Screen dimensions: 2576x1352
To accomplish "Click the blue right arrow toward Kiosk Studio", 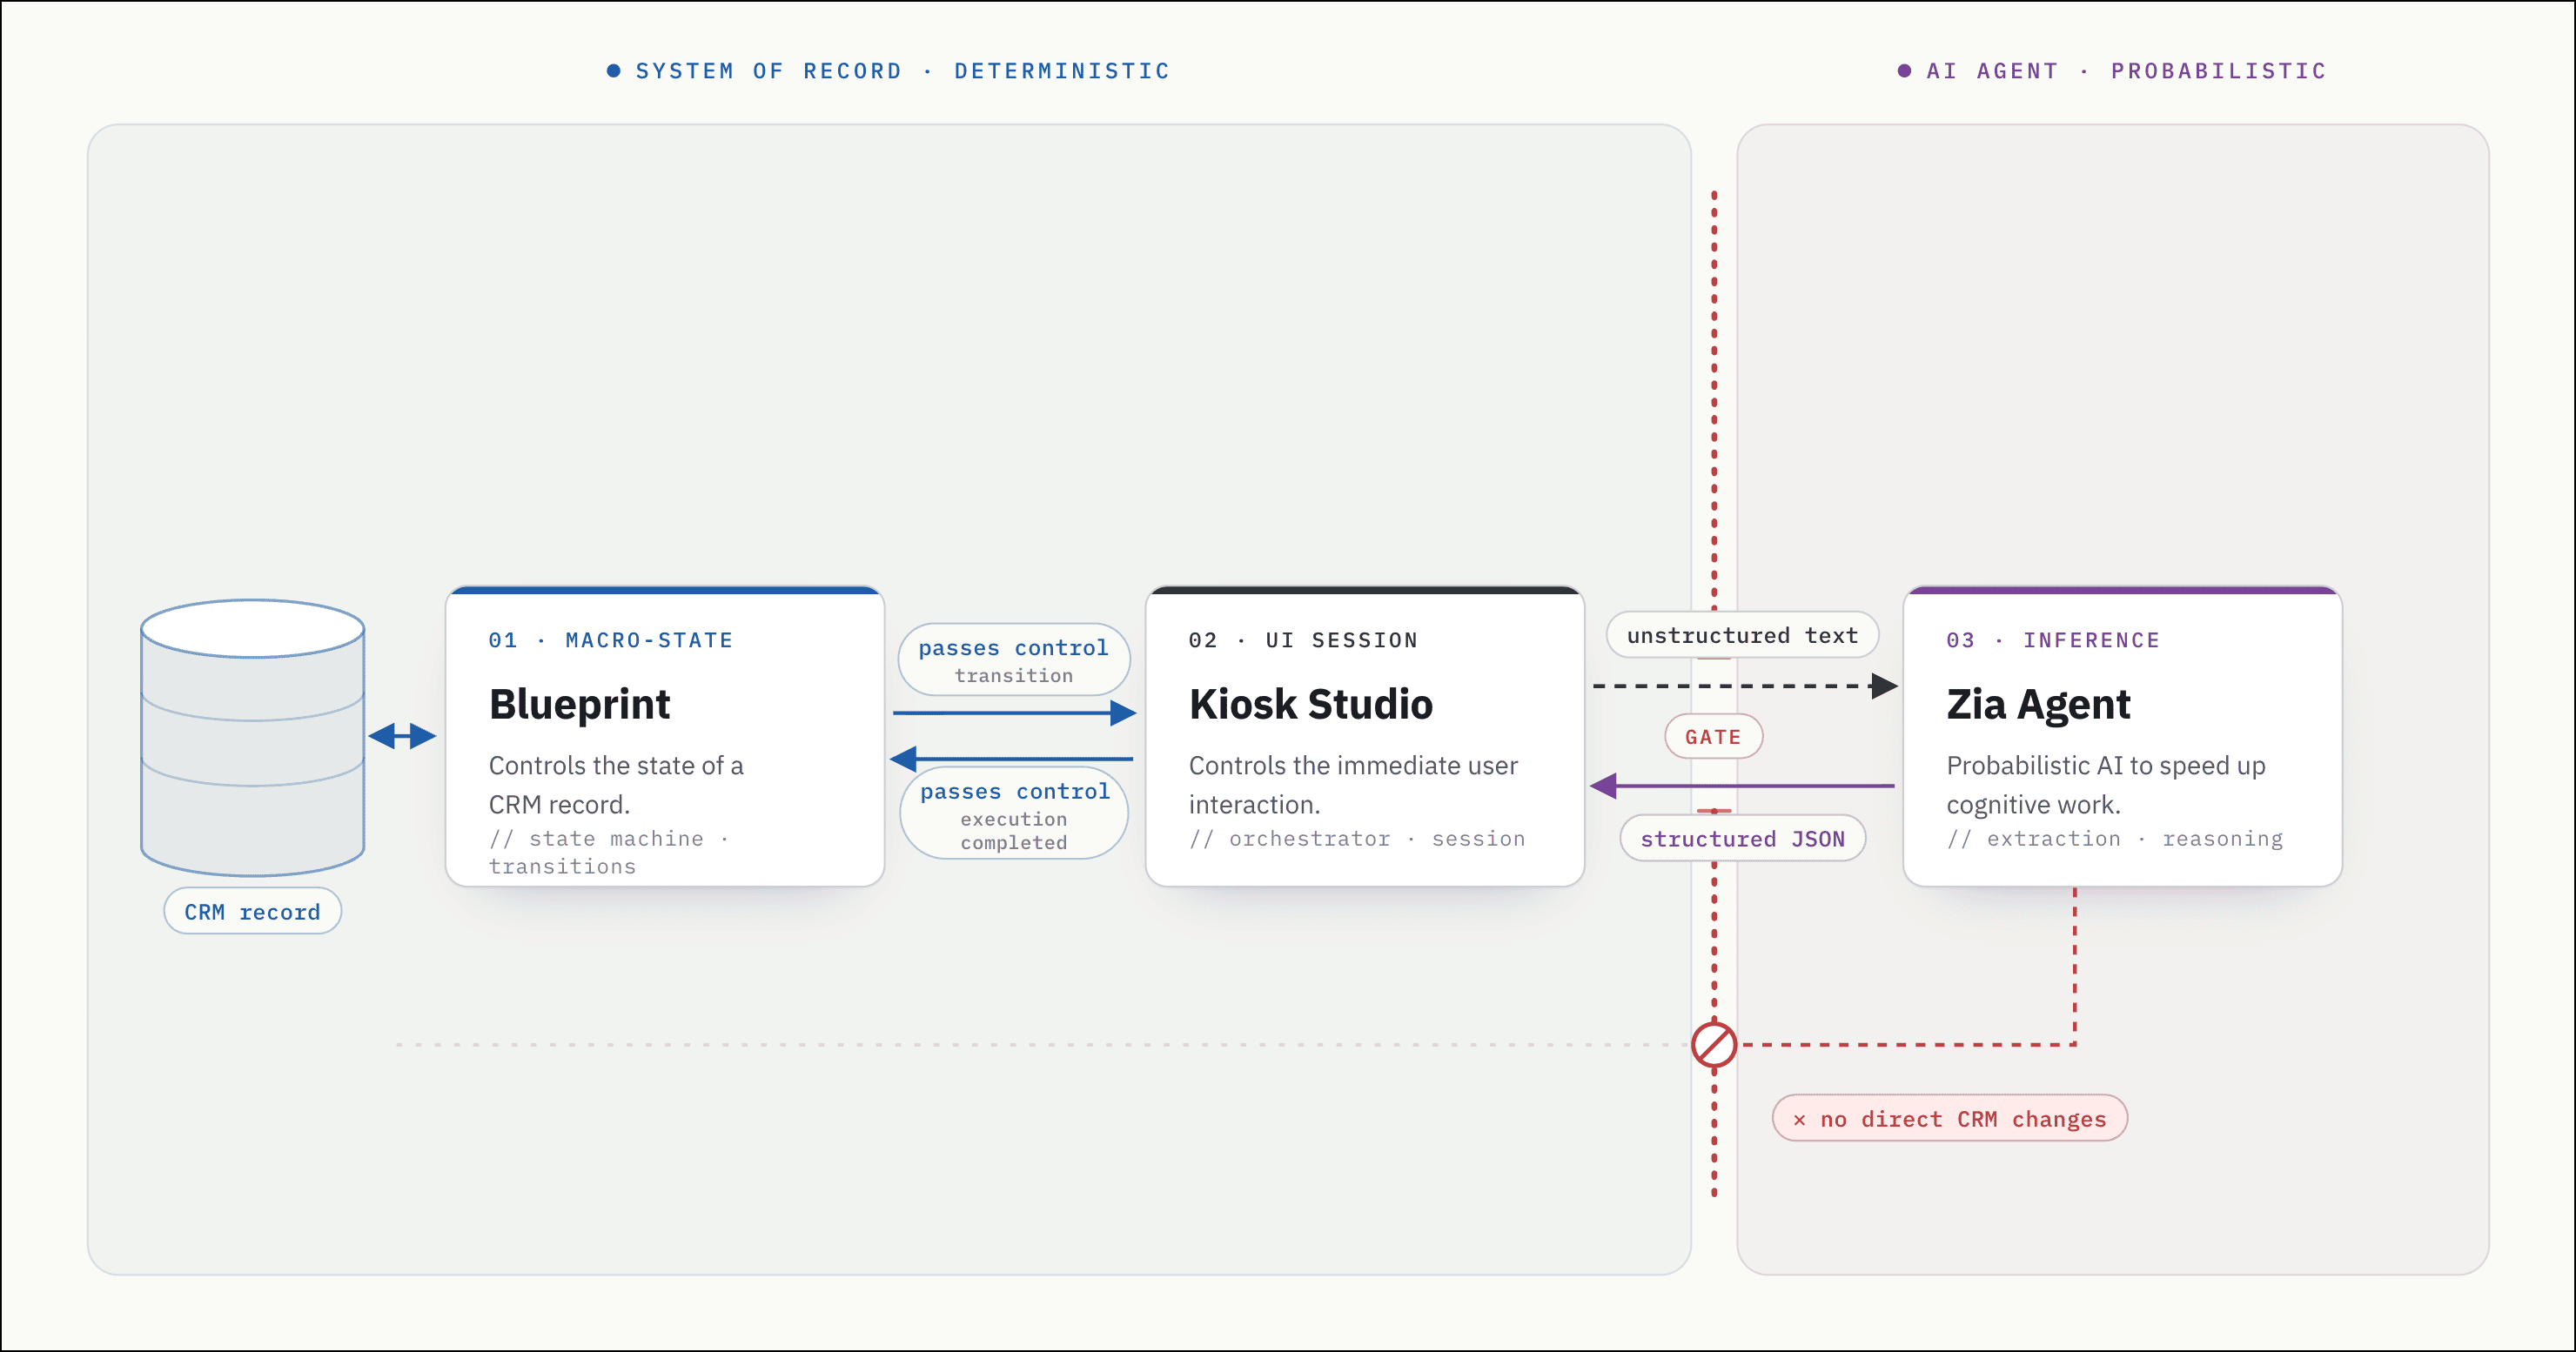I will click(1014, 713).
